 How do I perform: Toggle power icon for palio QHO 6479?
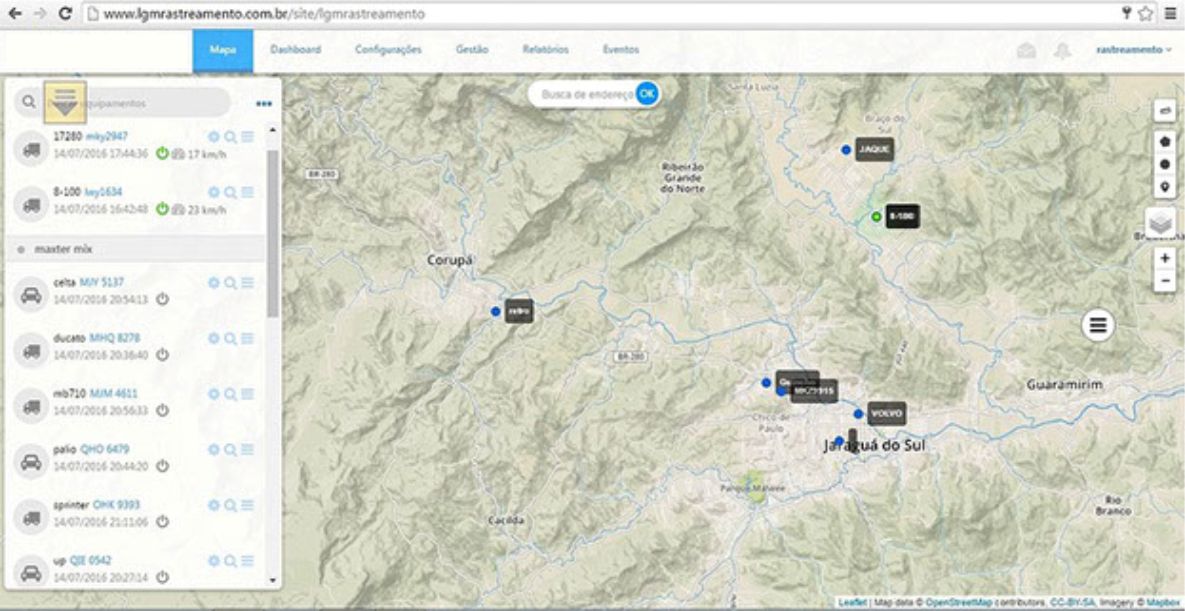pyautogui.click(x=162, y=466)
